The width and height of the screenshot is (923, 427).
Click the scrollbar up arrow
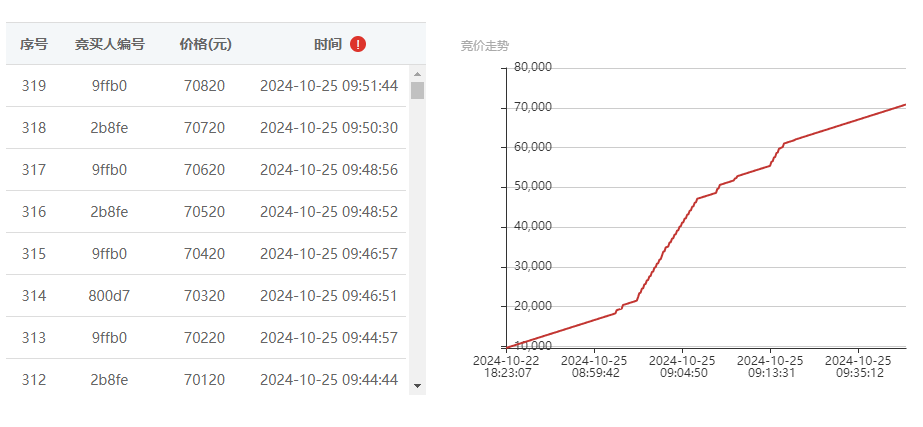417,74
